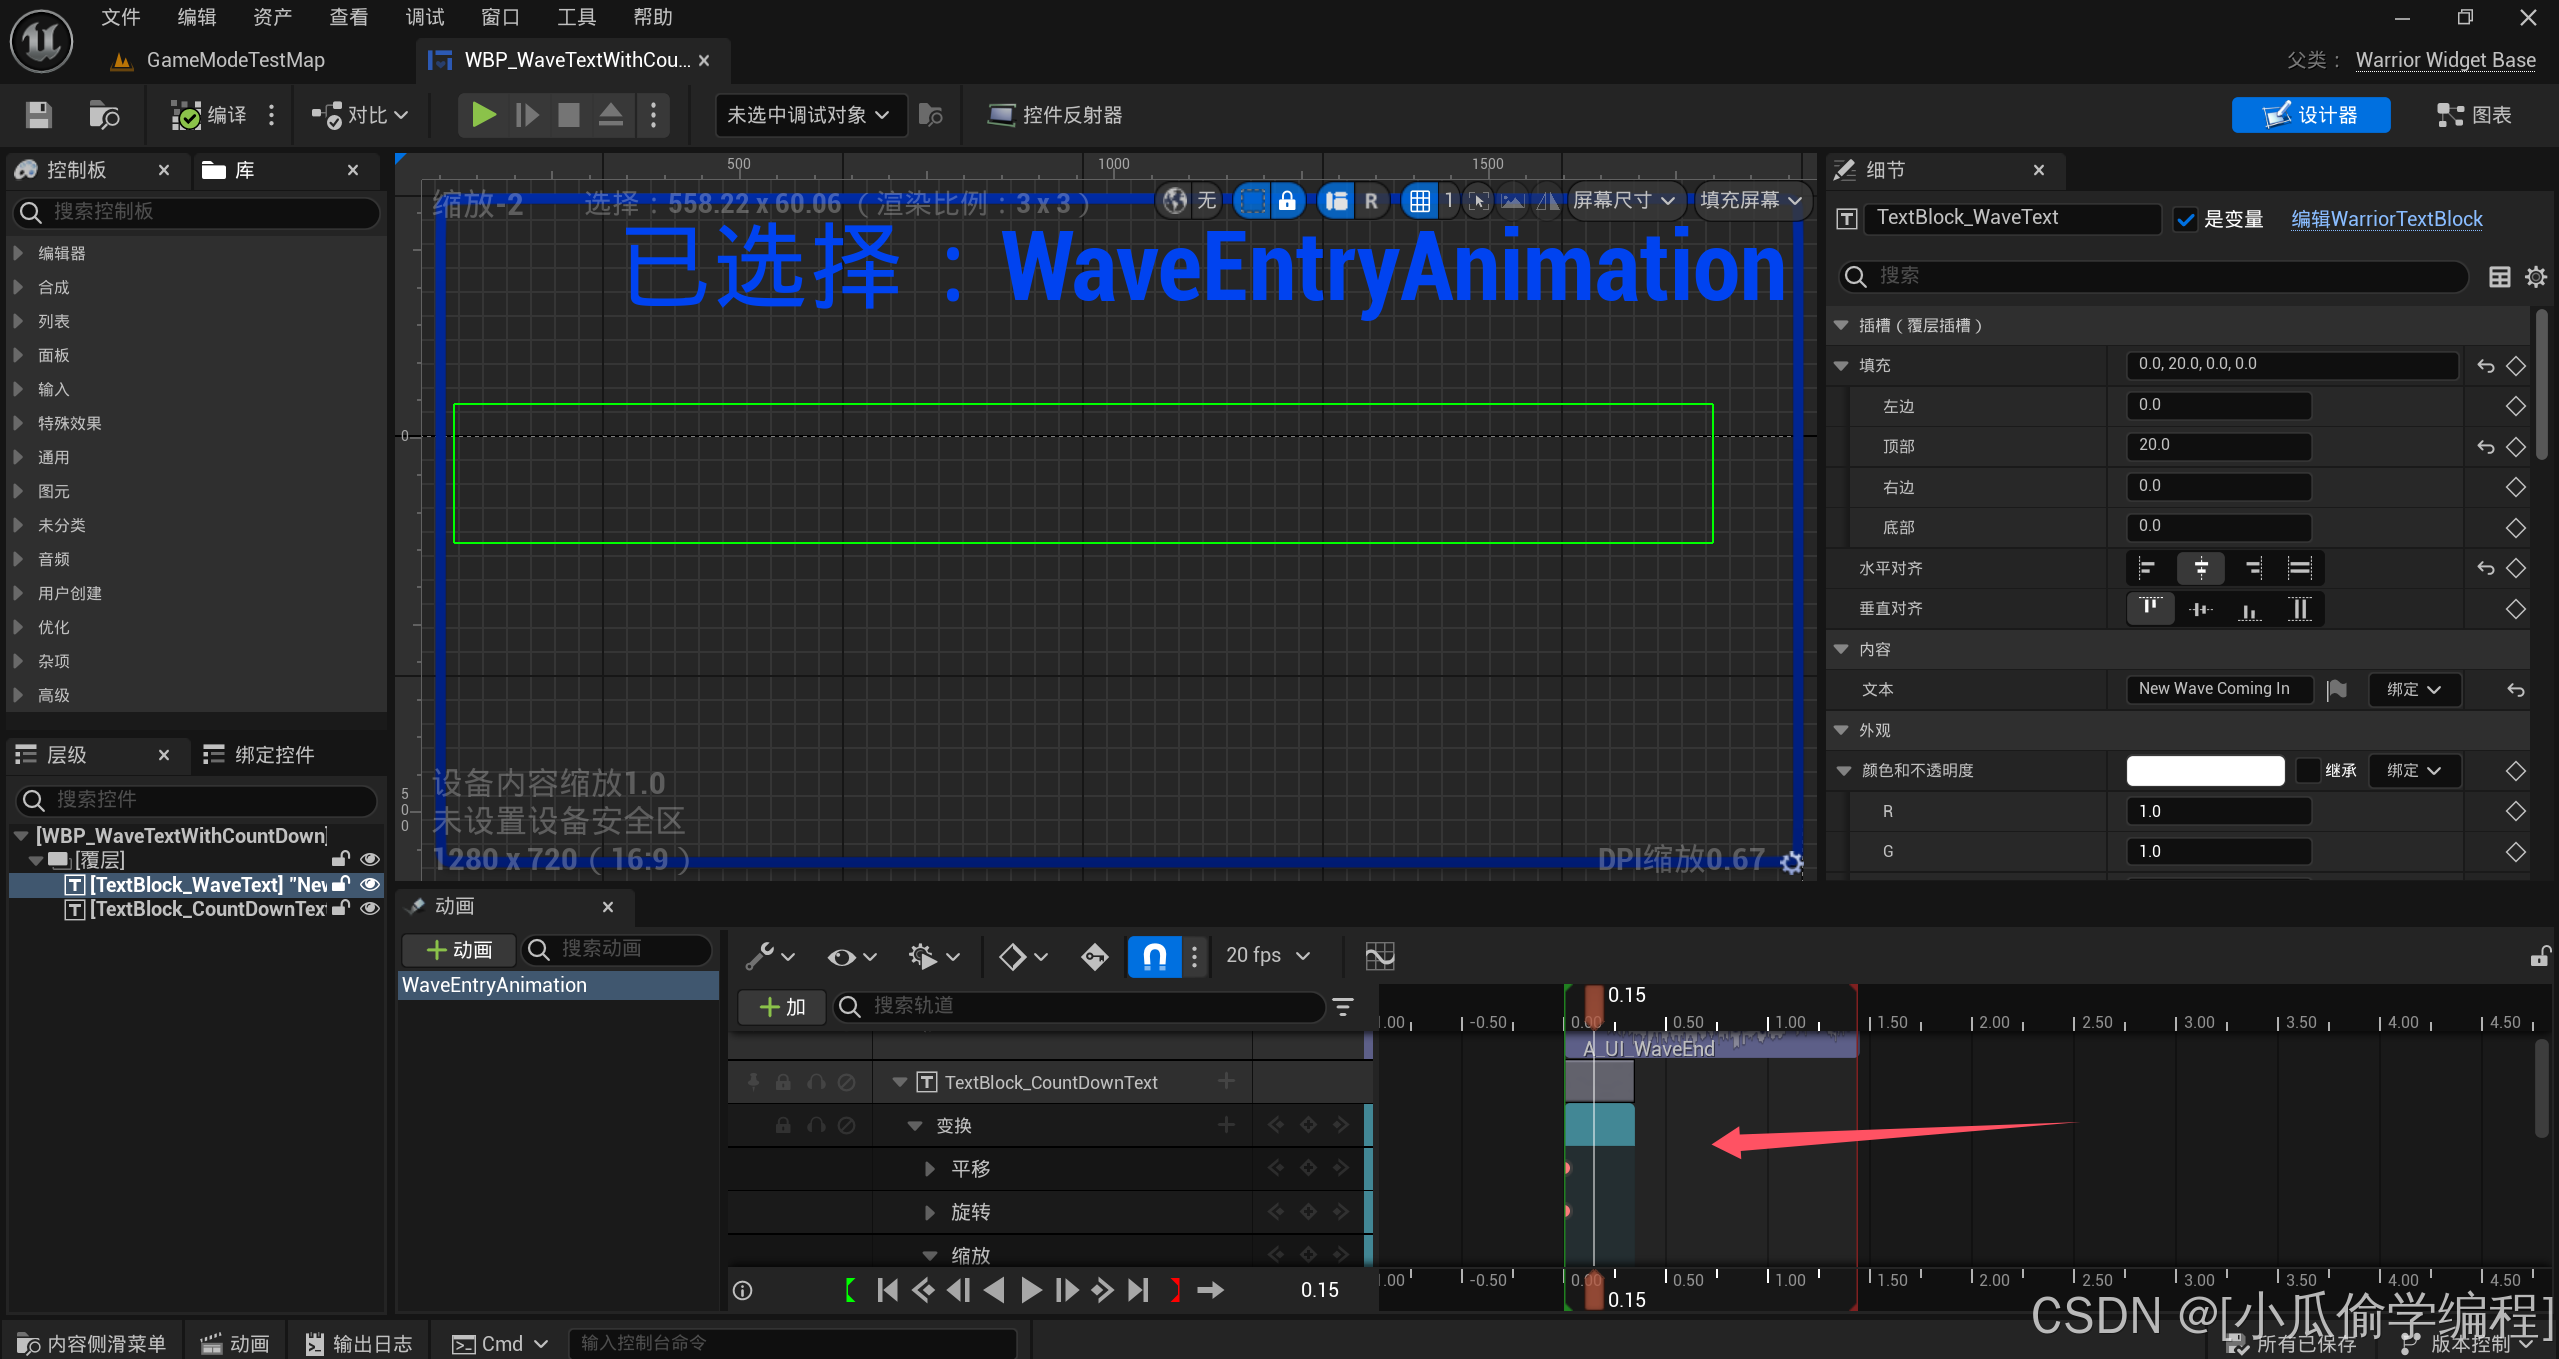
Task: Hide the TextBlock_WaveText layer via eye
Action: click(x=369, y=884)
